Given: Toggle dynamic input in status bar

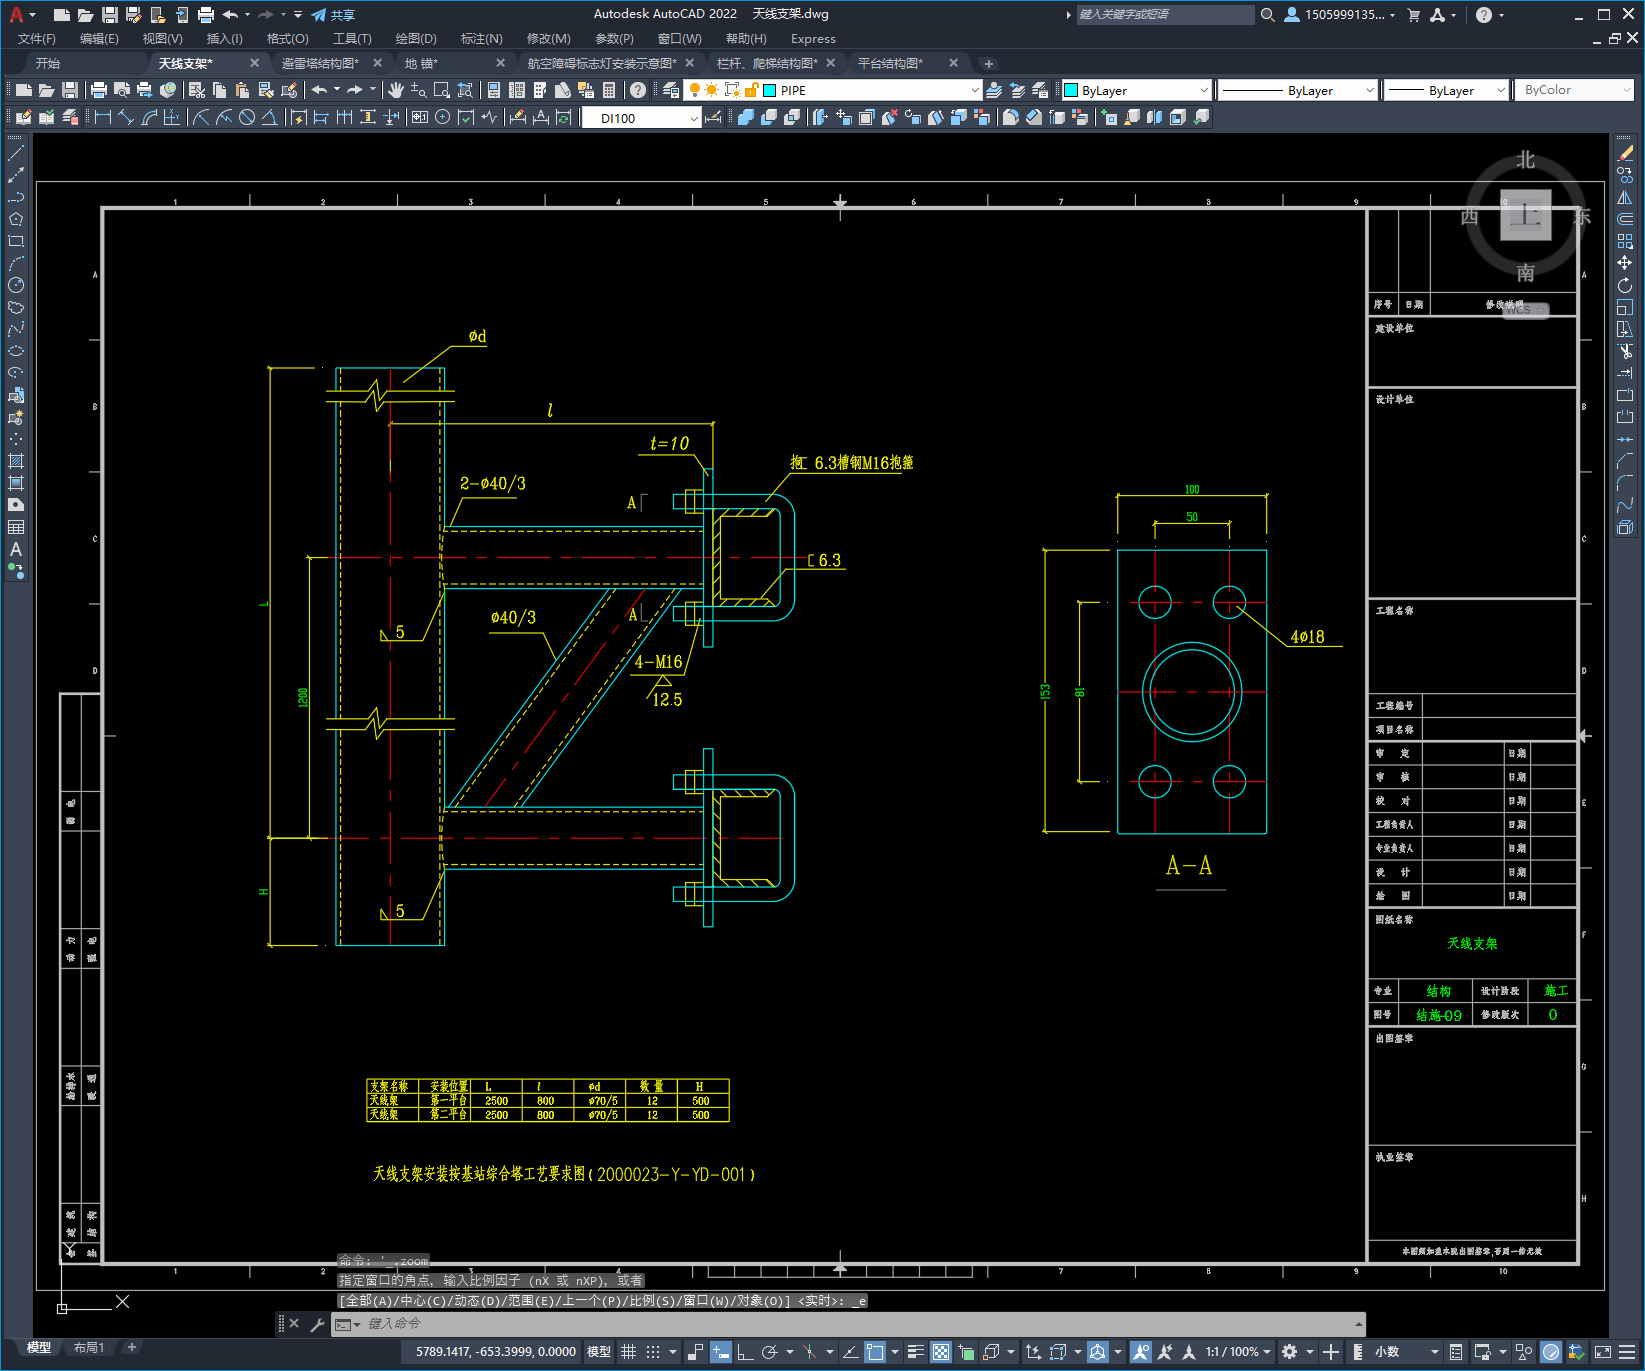Looking at the screenshot, I should [721, 1352].
